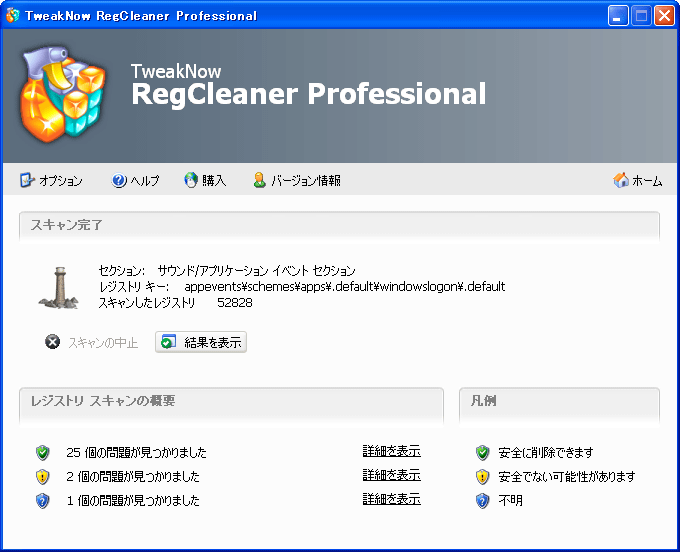Click the user version info icon
The width and height of the screenshot is (680, 552).
260,180
